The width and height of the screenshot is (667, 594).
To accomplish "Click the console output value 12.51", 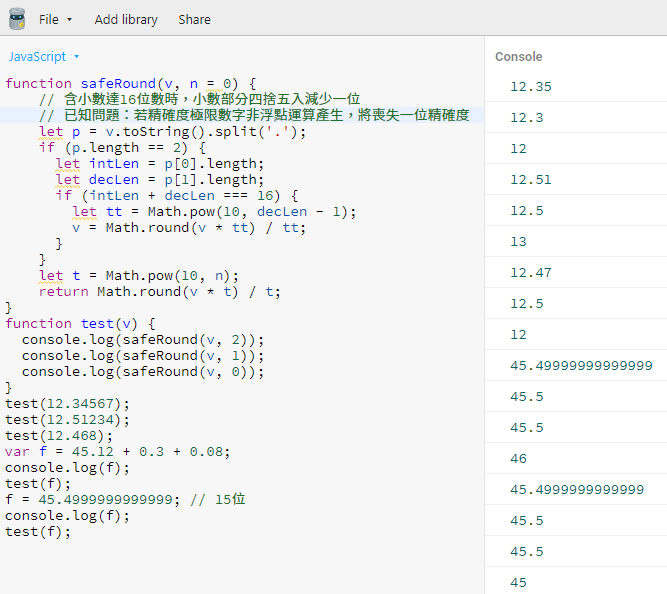I will [x=530, y=180].
